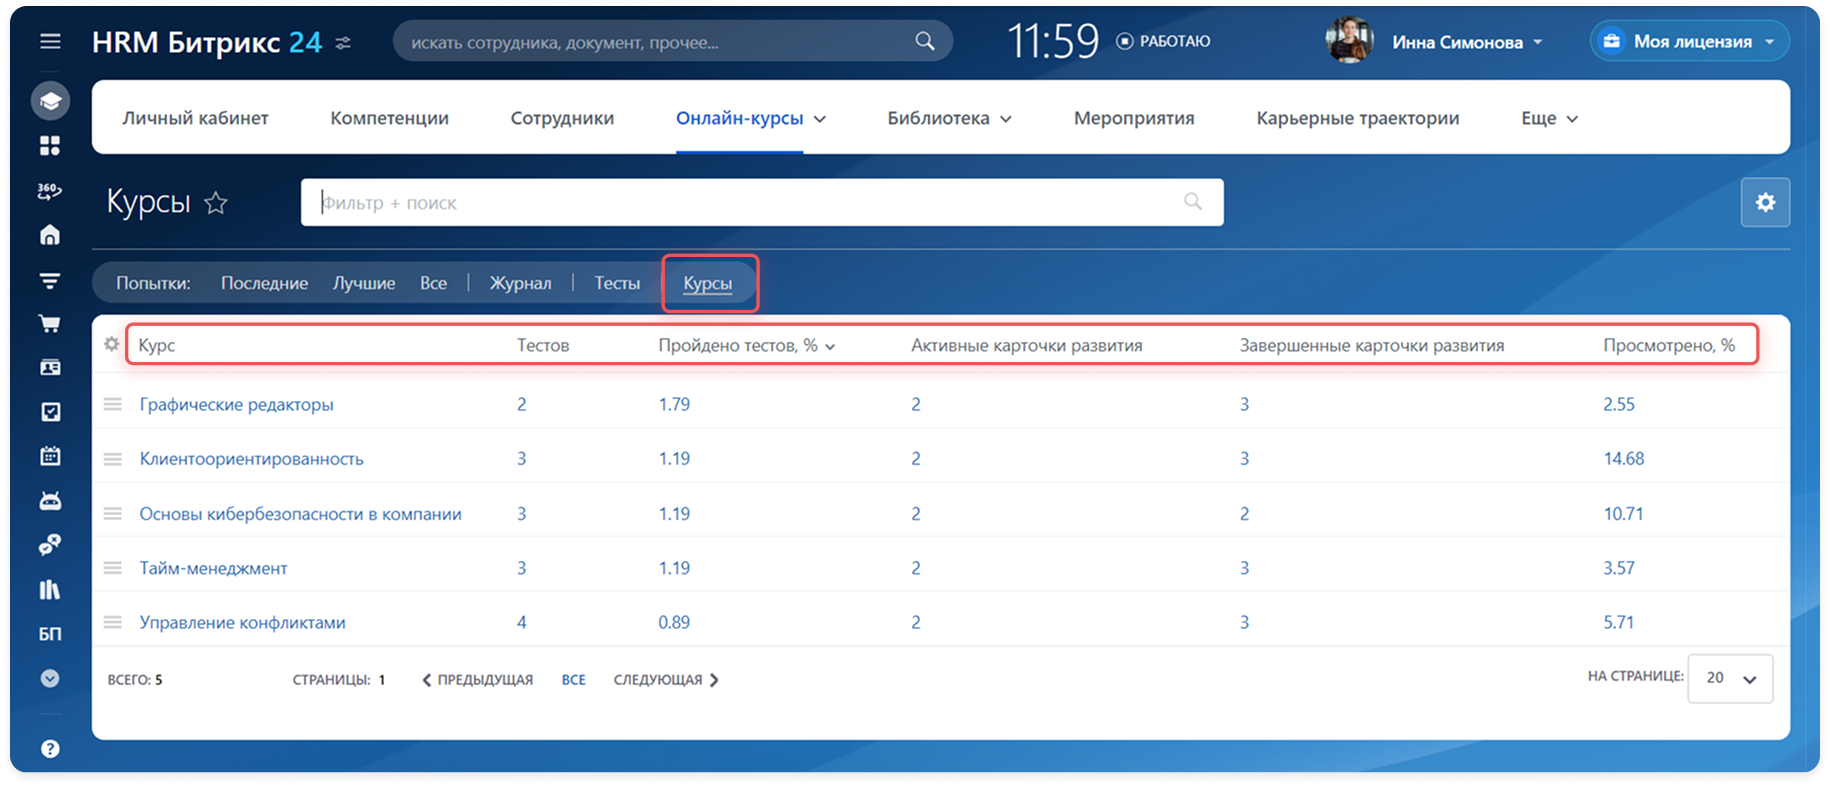Click the table column settings gear icon
Screen dimensions: 1830x787
(111, 344)
